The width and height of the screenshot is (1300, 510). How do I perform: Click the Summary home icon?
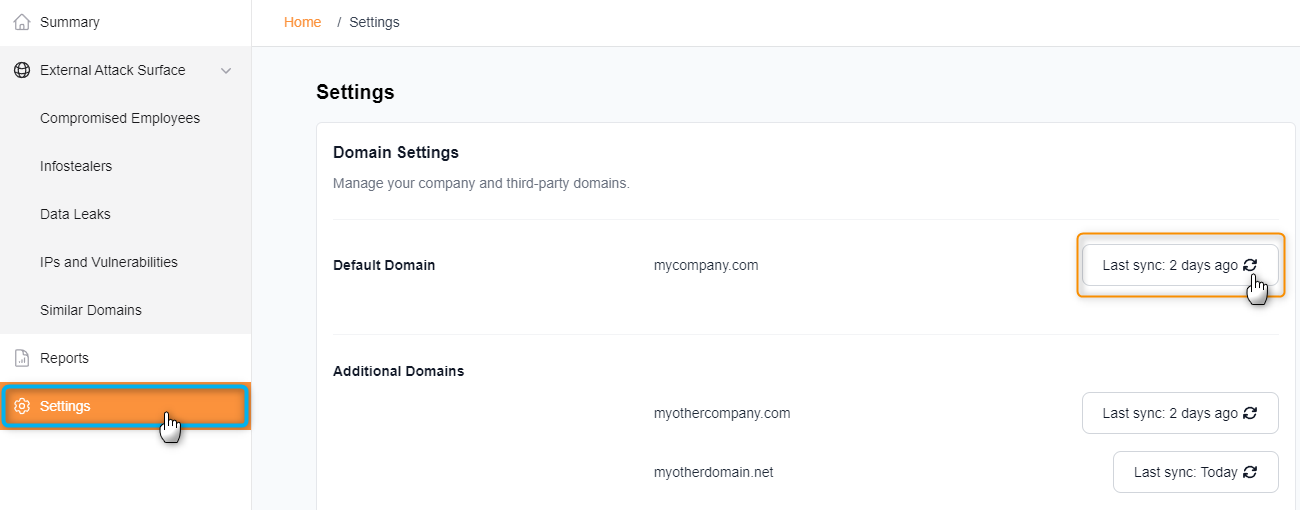pyautogui.click(x=22, y=22)
